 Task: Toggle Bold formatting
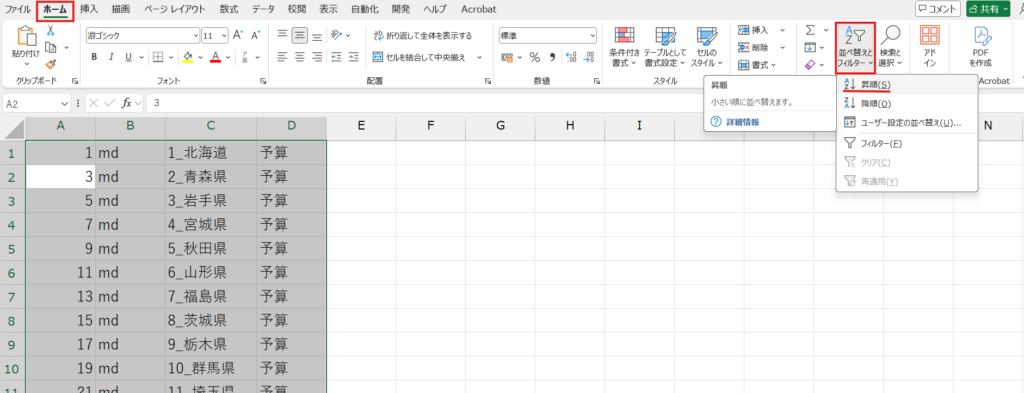[x=94, y=57]
